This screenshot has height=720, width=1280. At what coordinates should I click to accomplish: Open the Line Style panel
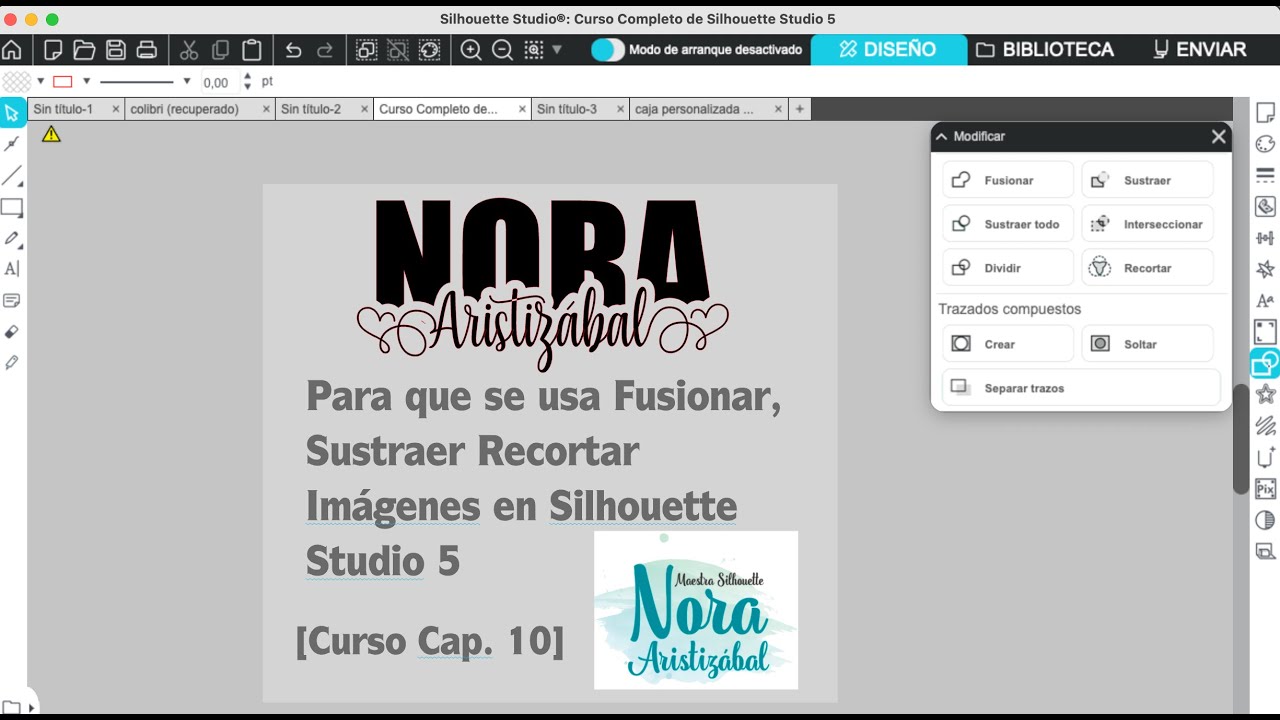click(x=1265, y=175)
